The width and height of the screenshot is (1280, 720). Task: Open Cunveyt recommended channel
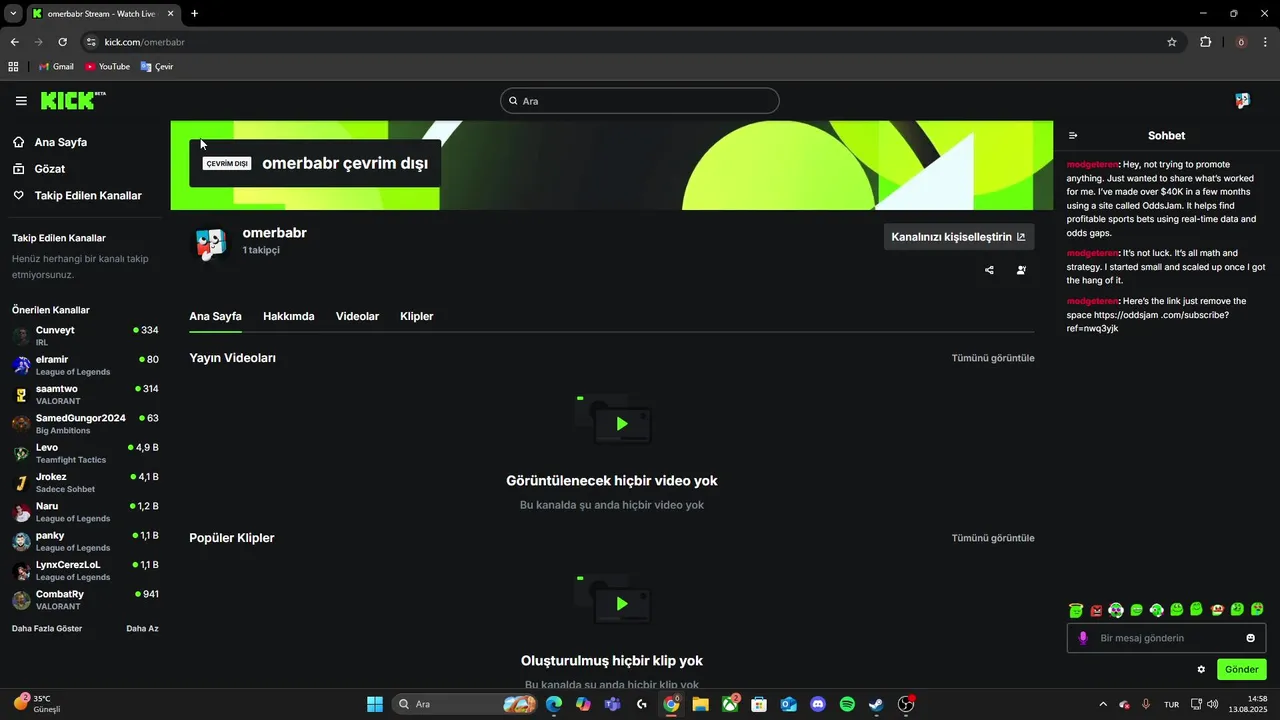pos(85,336)
